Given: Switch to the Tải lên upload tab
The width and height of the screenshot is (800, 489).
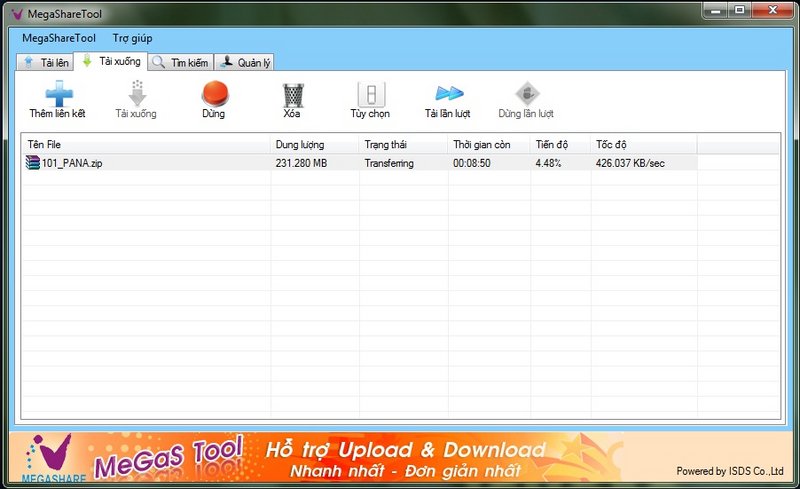Looking at the screenshot, I should click(47, 62).
